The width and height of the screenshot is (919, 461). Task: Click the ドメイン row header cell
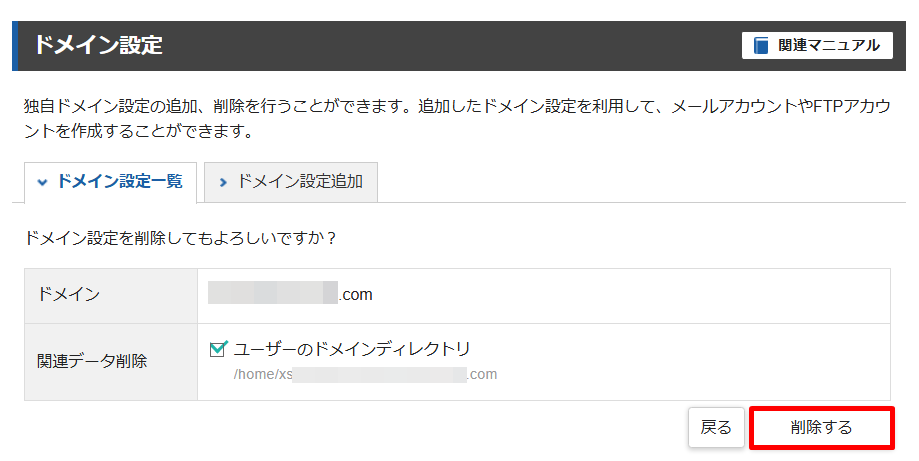click(x=110, y=295)
